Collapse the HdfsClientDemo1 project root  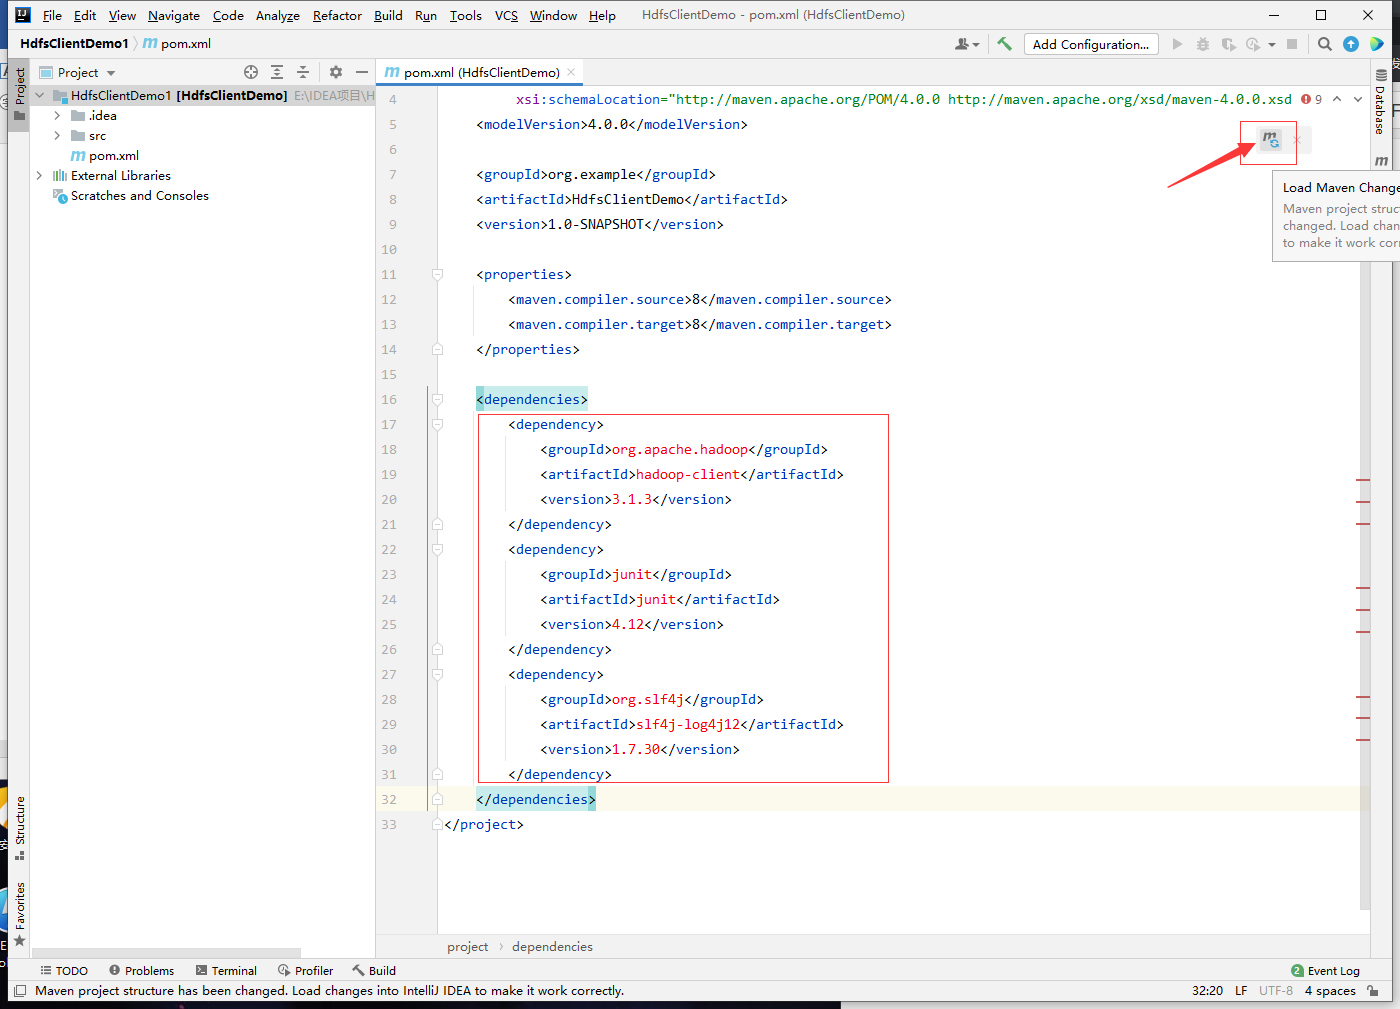[x=40, y=96]
